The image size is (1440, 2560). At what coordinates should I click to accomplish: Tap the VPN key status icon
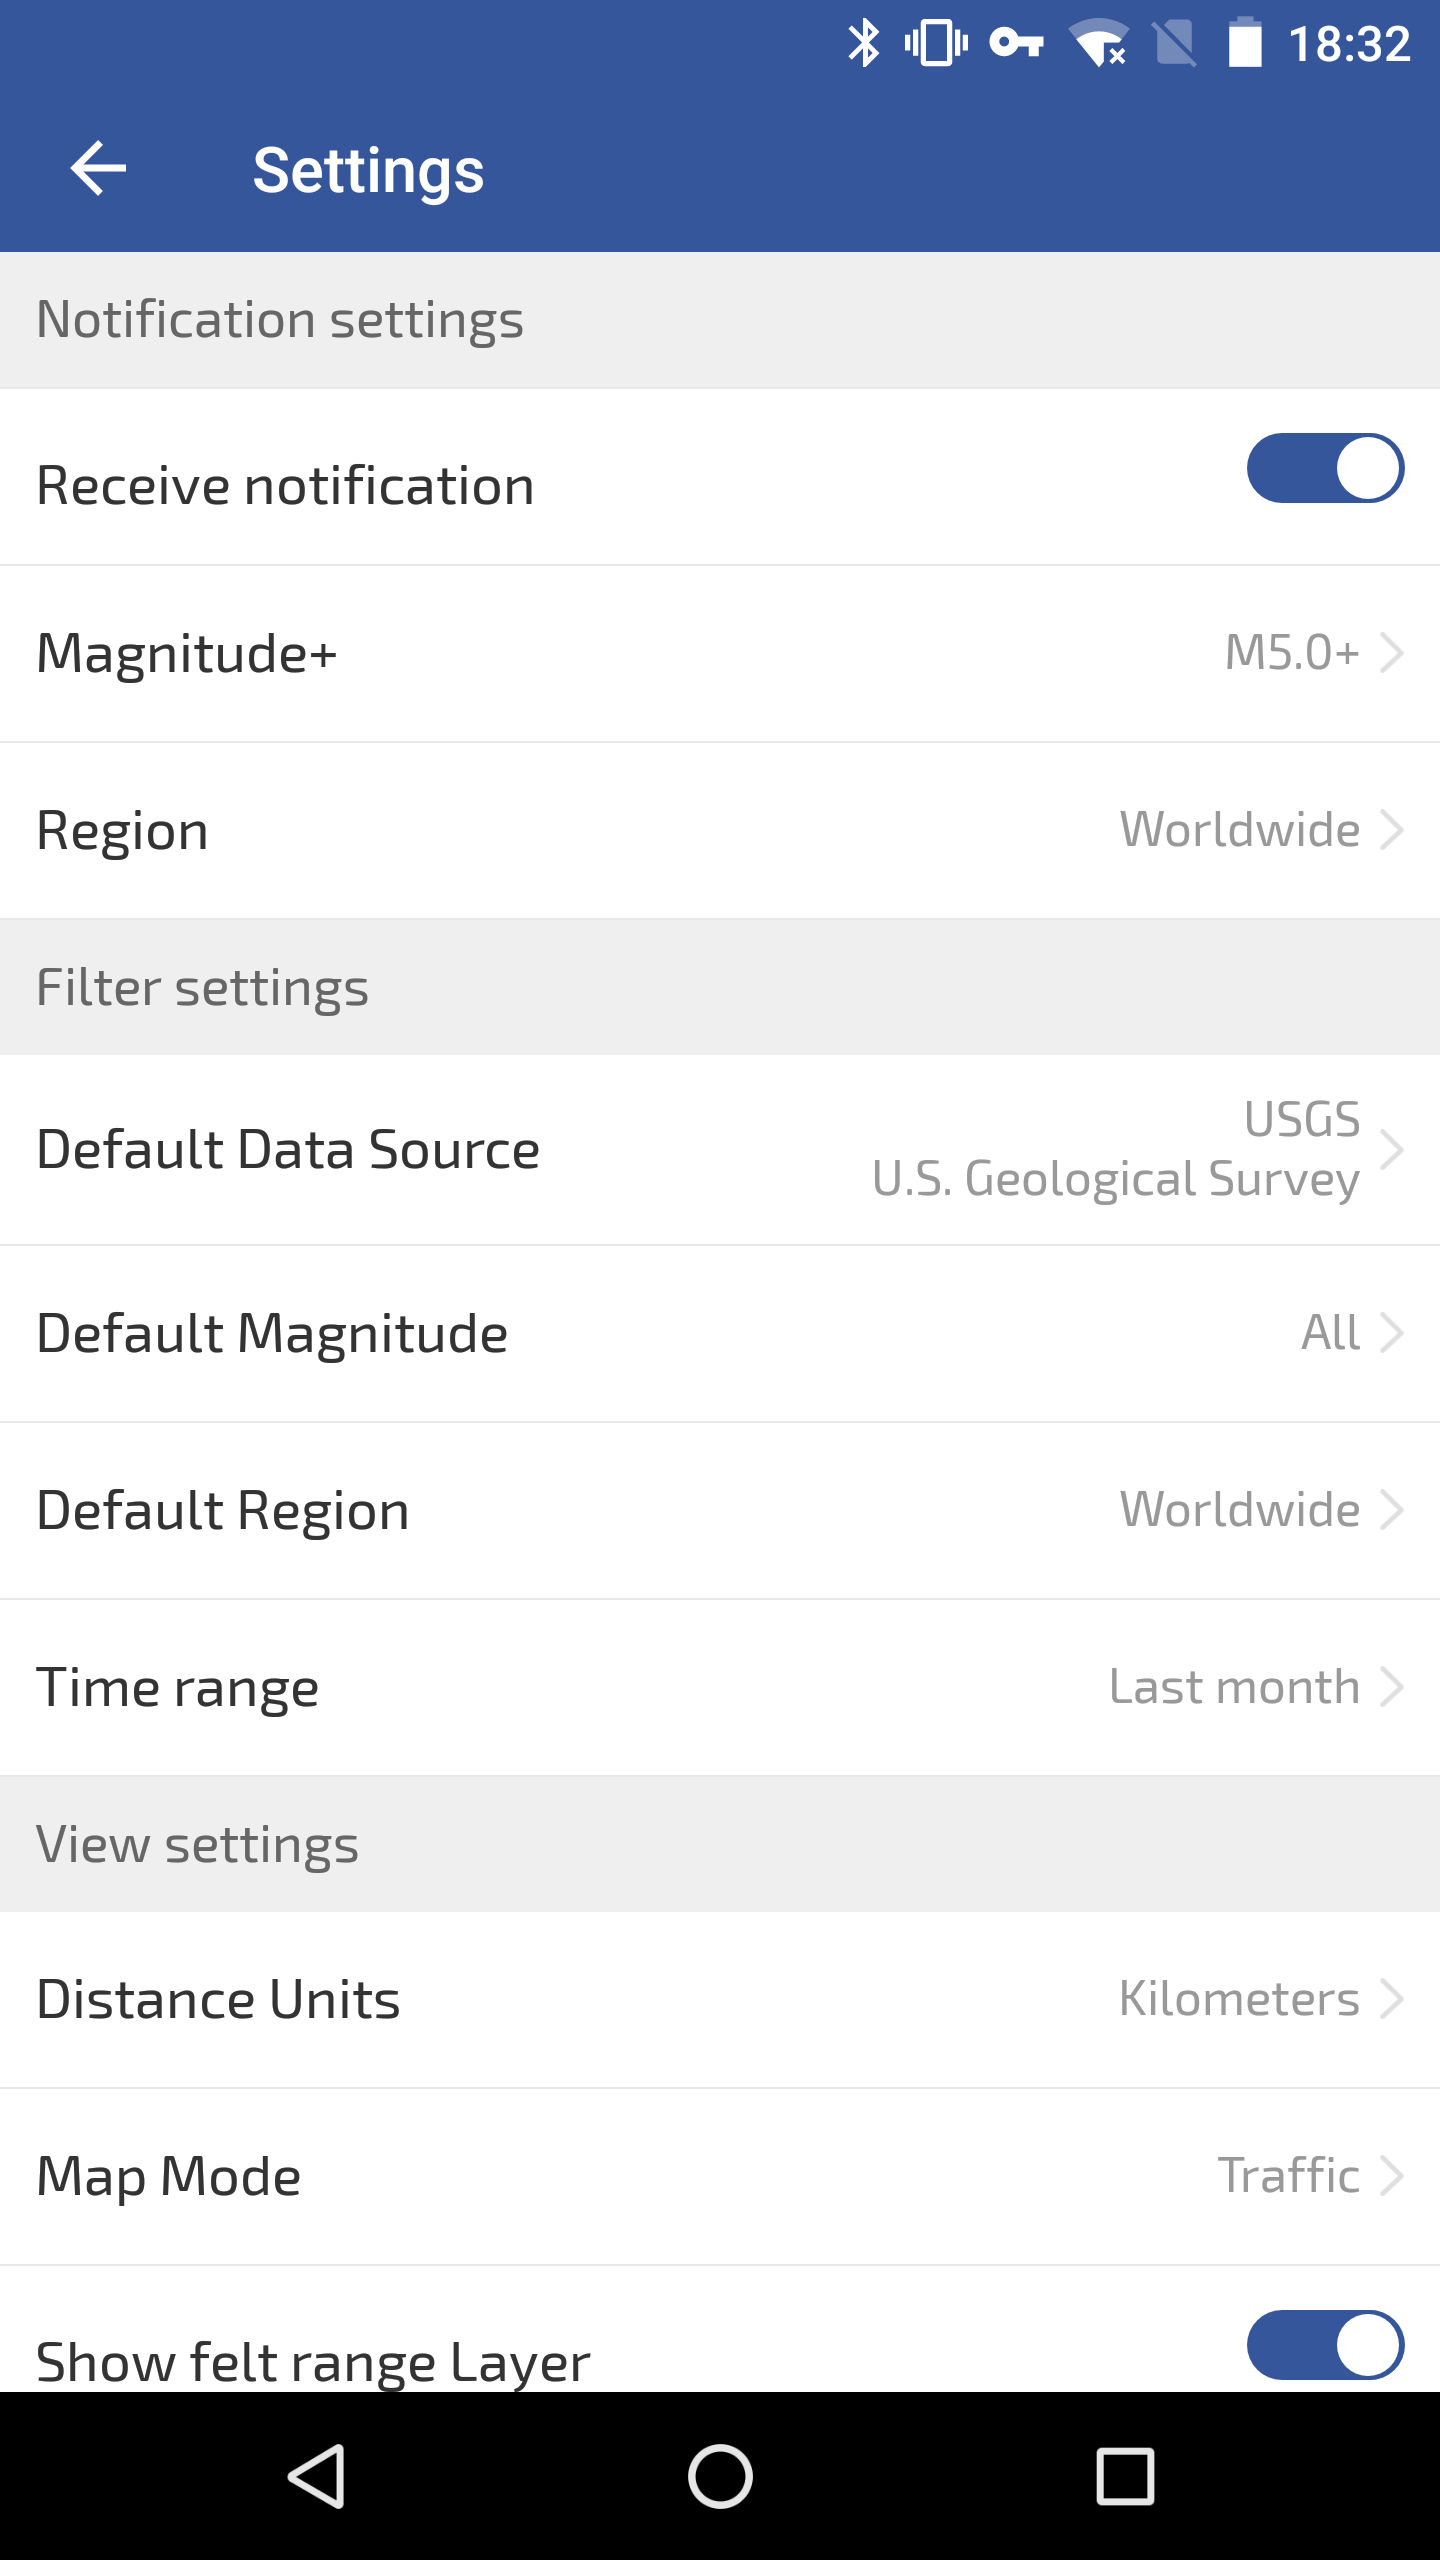click(x=1016, y=44)
